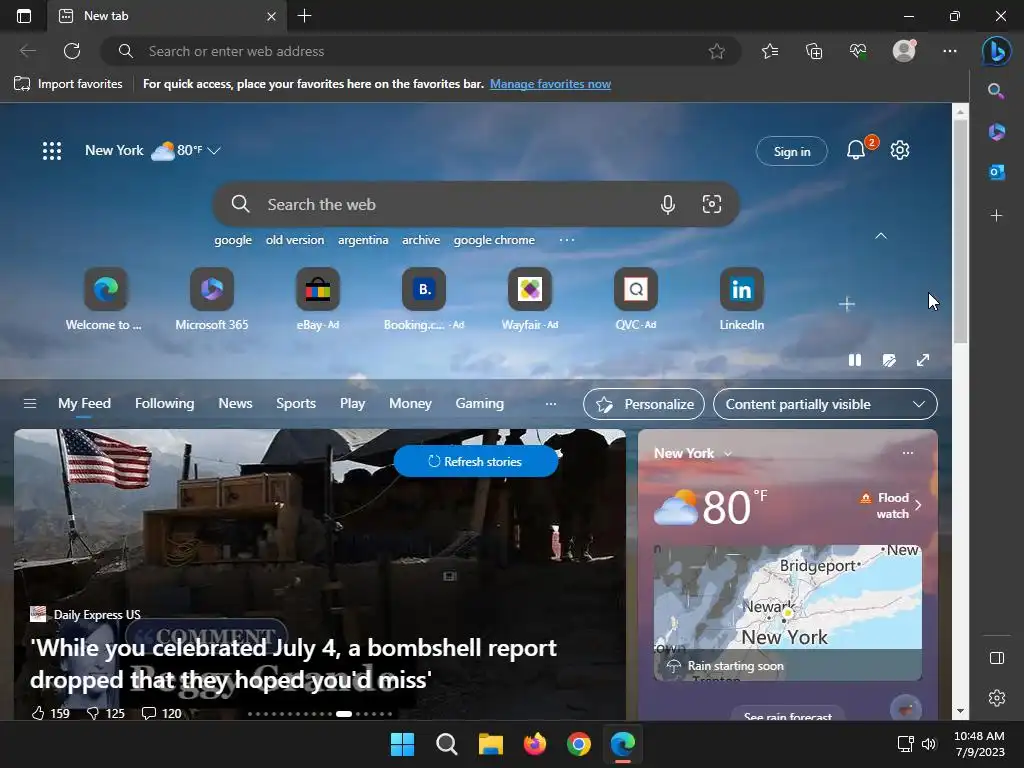Select the My Feed tab
Image resolution: width=1024 pixels, height=768 pixels.
84,404
